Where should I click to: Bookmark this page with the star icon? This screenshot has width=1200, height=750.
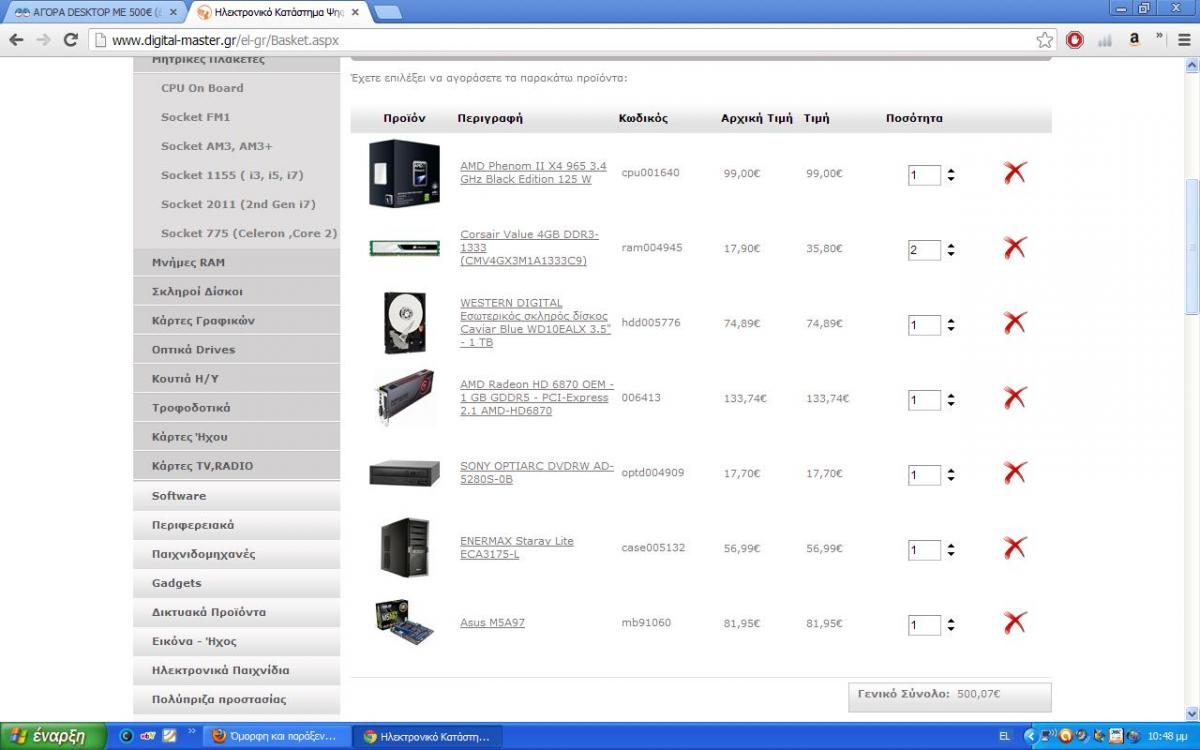coord(1044,40)
